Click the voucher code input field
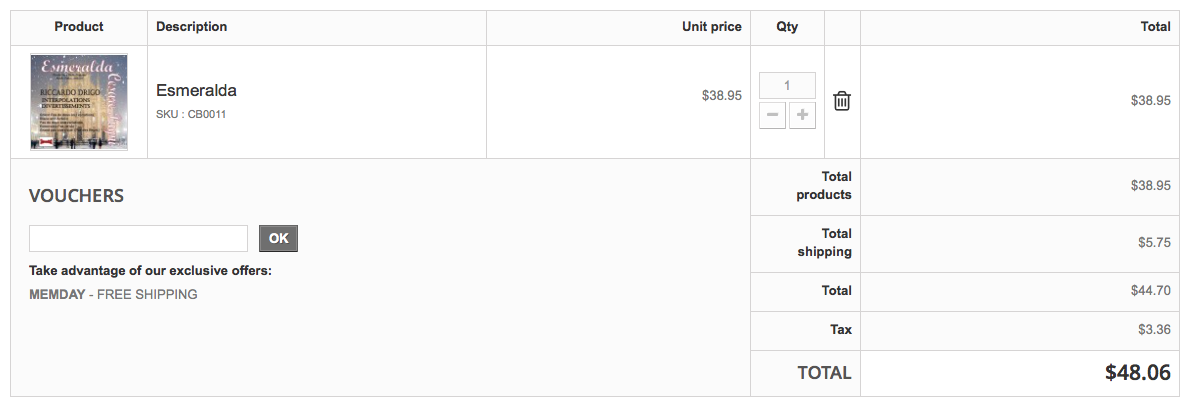Screen dimensions: 1192x404 tap(138, 238)
